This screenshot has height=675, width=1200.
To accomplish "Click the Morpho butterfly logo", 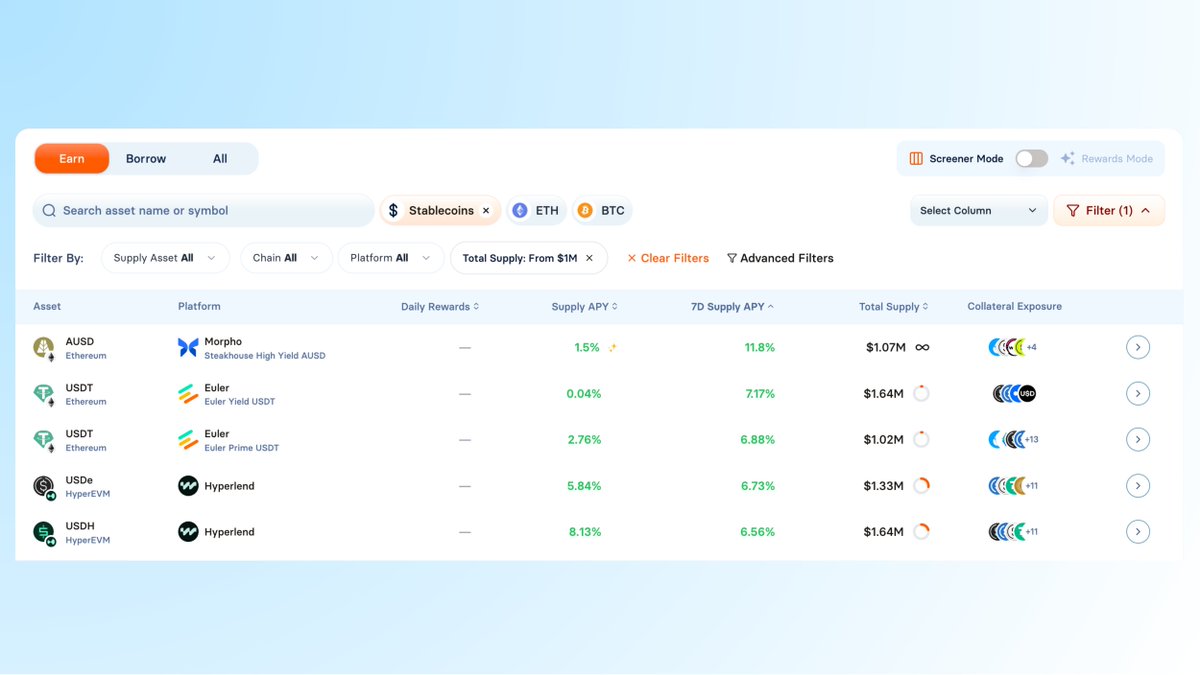I will coord(188,348).
